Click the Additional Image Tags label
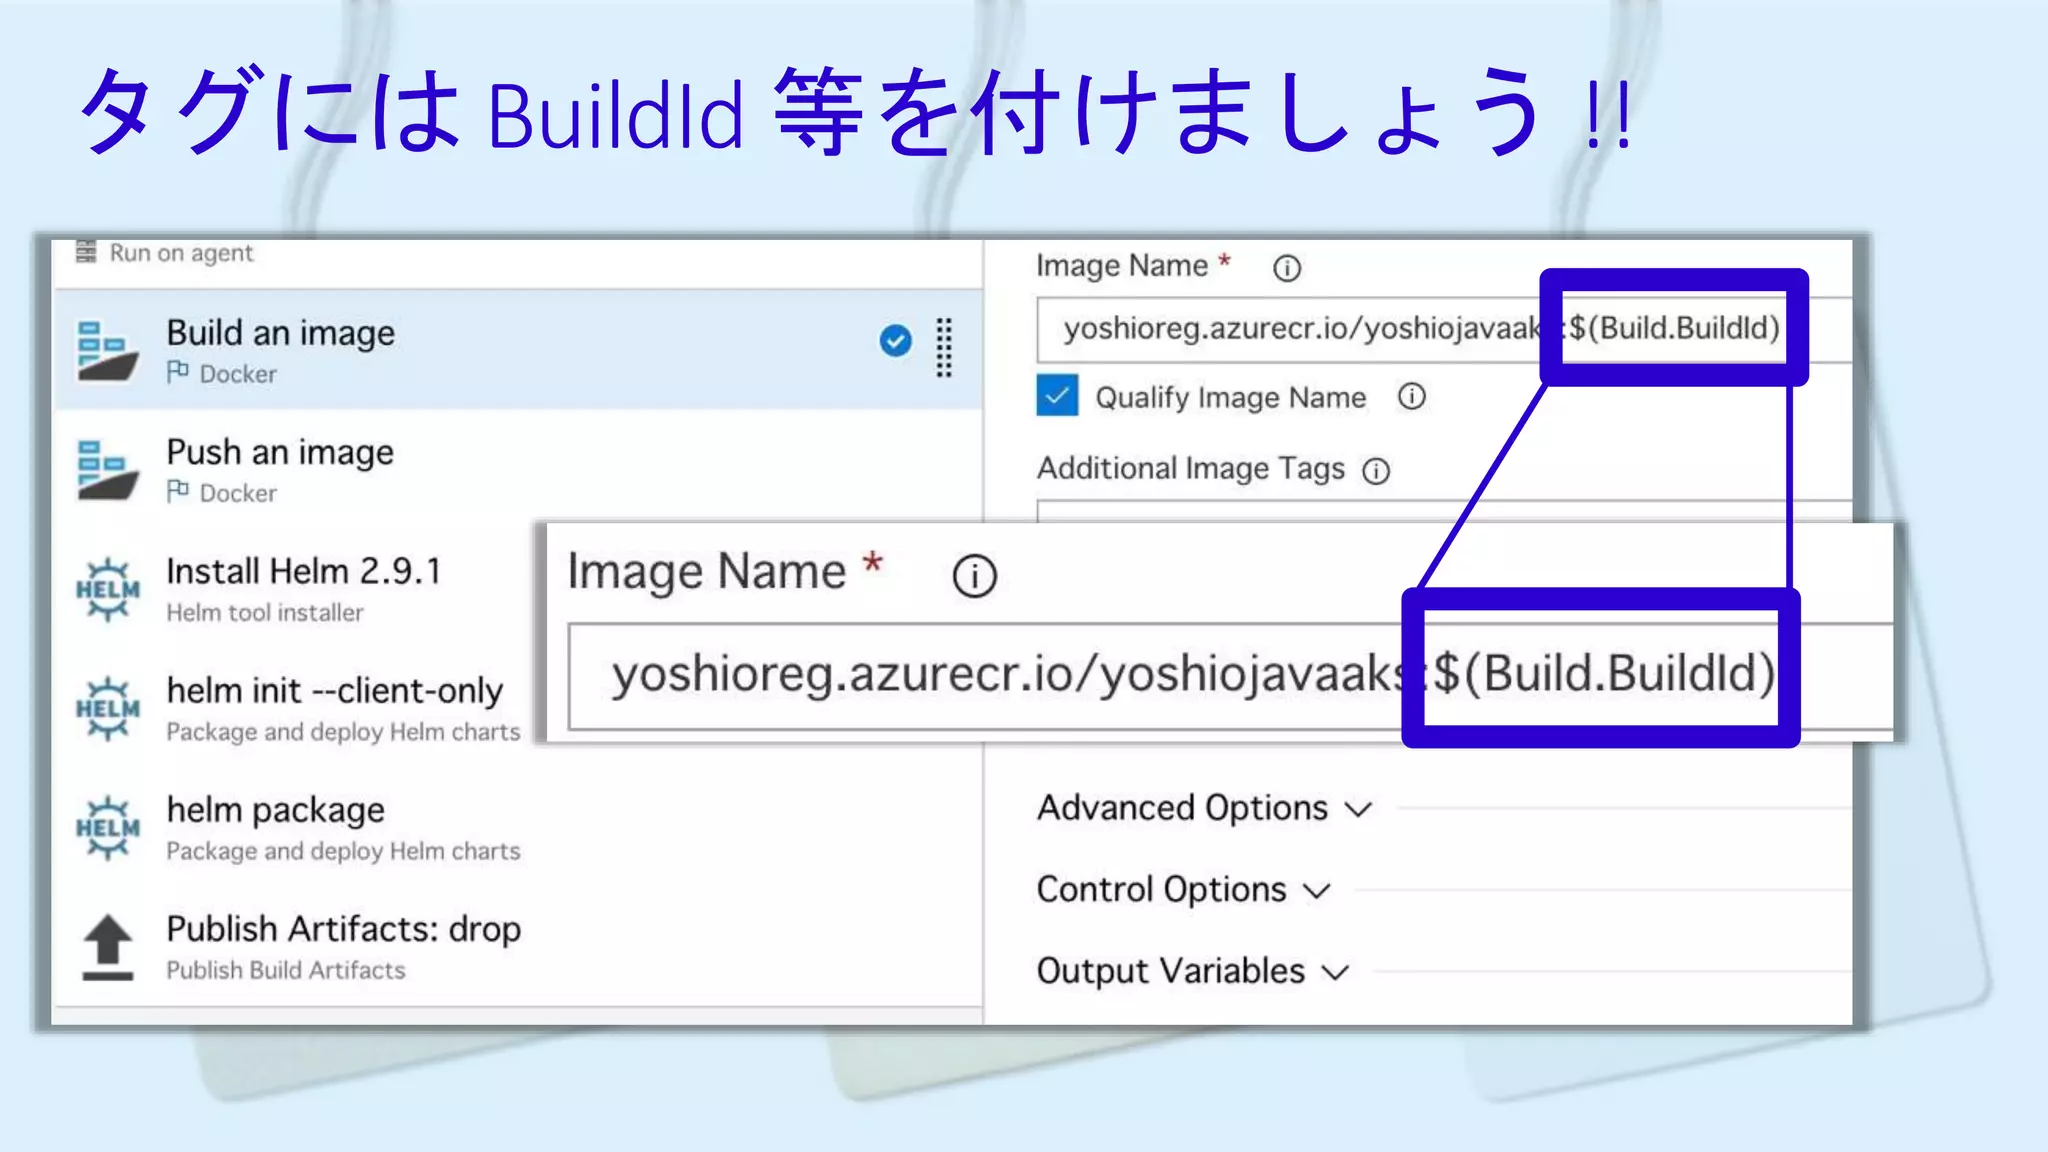2048x1152 pixels. (1190, 469)
